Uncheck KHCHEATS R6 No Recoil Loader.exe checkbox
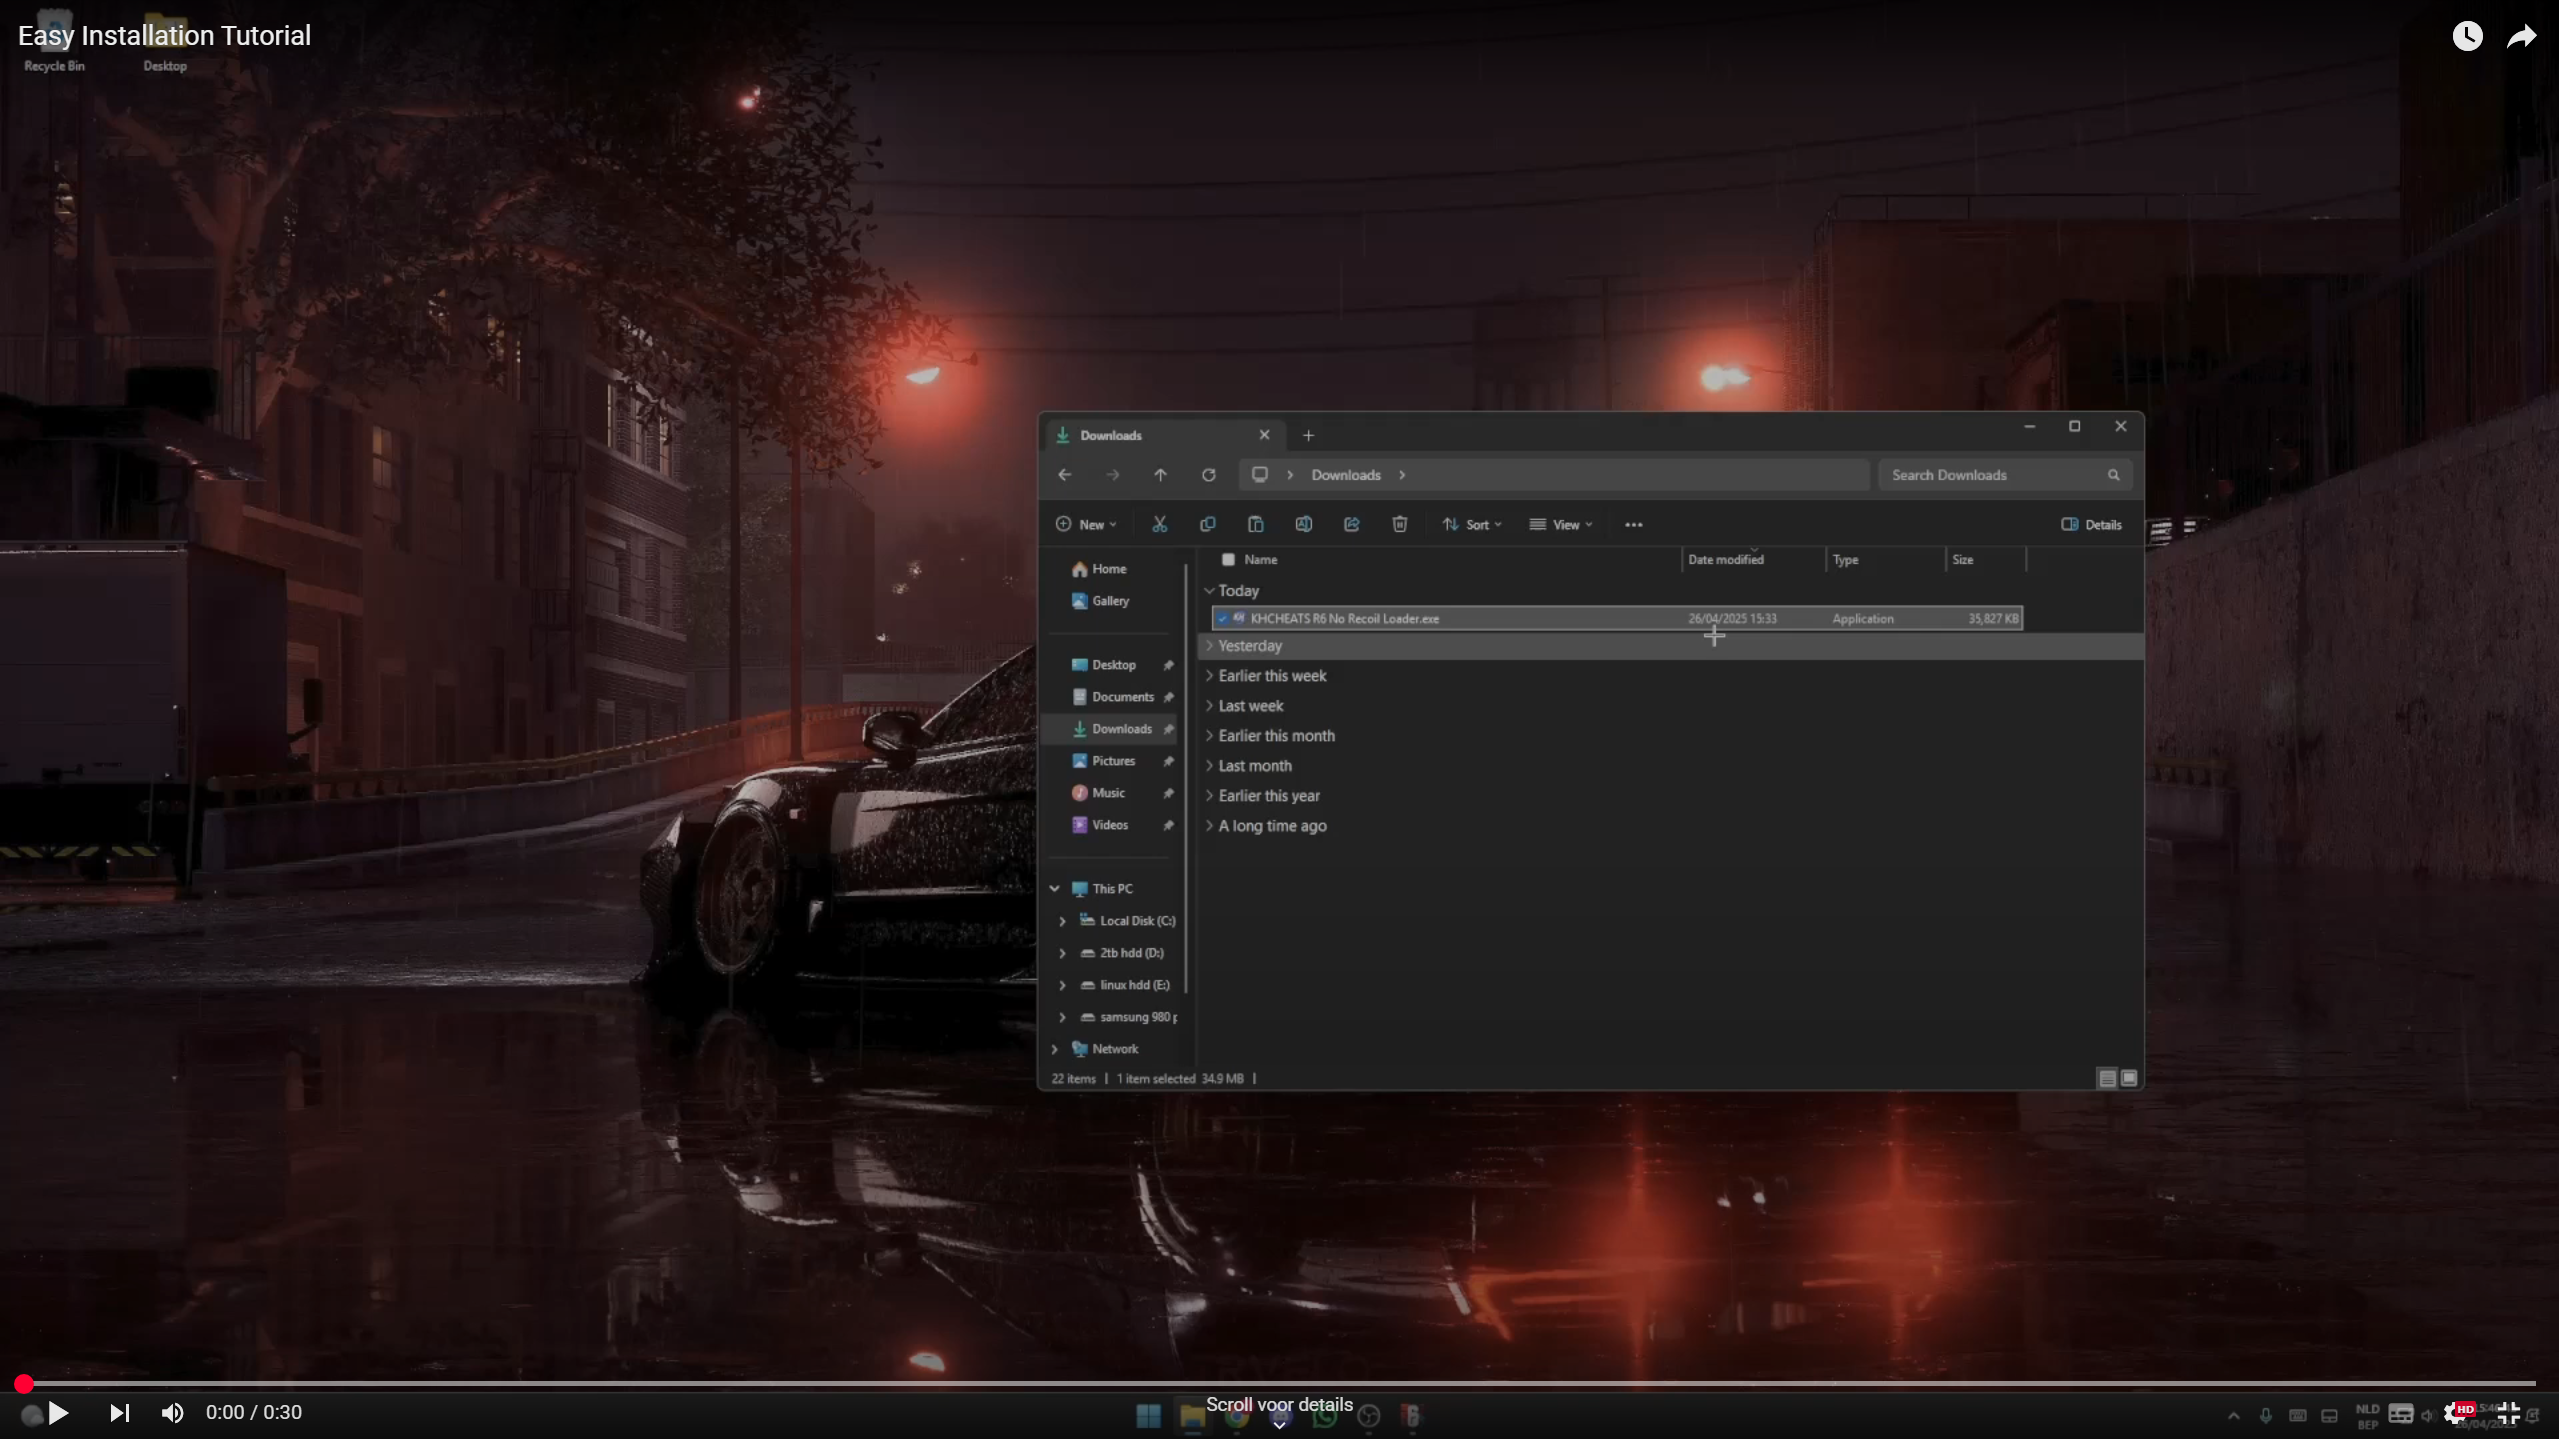This screenshot has height=1439, width=2559. [1223, 619]
